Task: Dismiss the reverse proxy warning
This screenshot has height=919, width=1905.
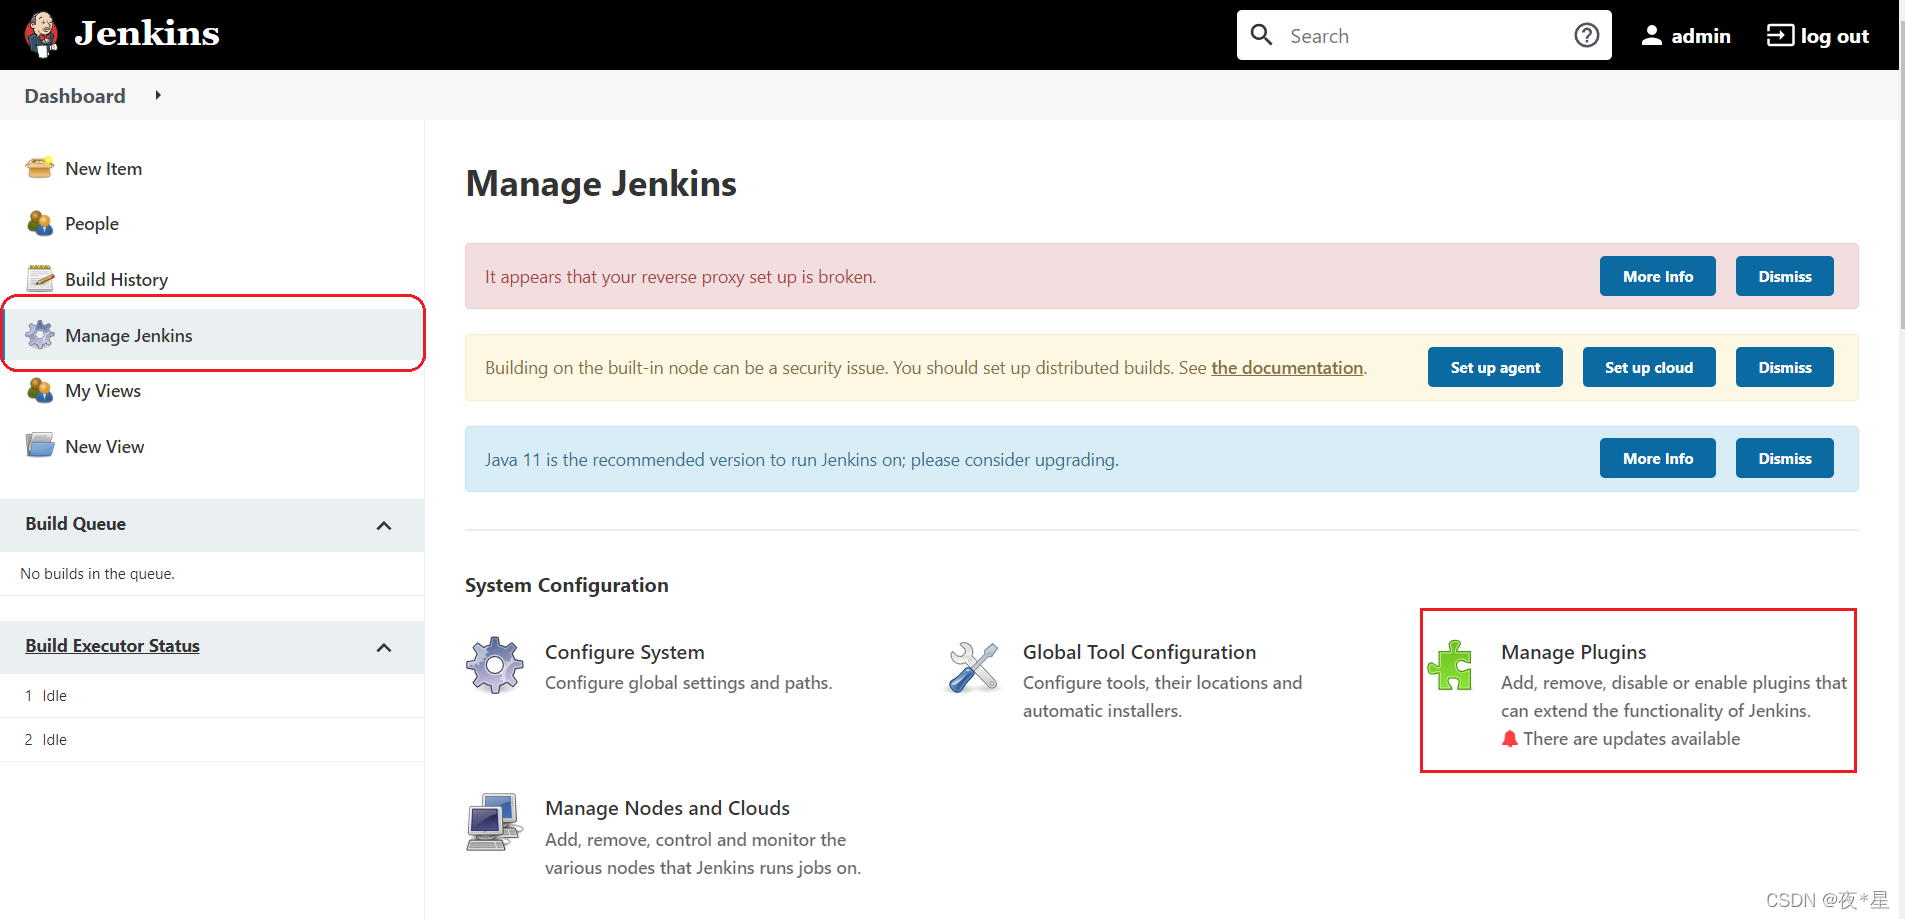Action: 1784,276
